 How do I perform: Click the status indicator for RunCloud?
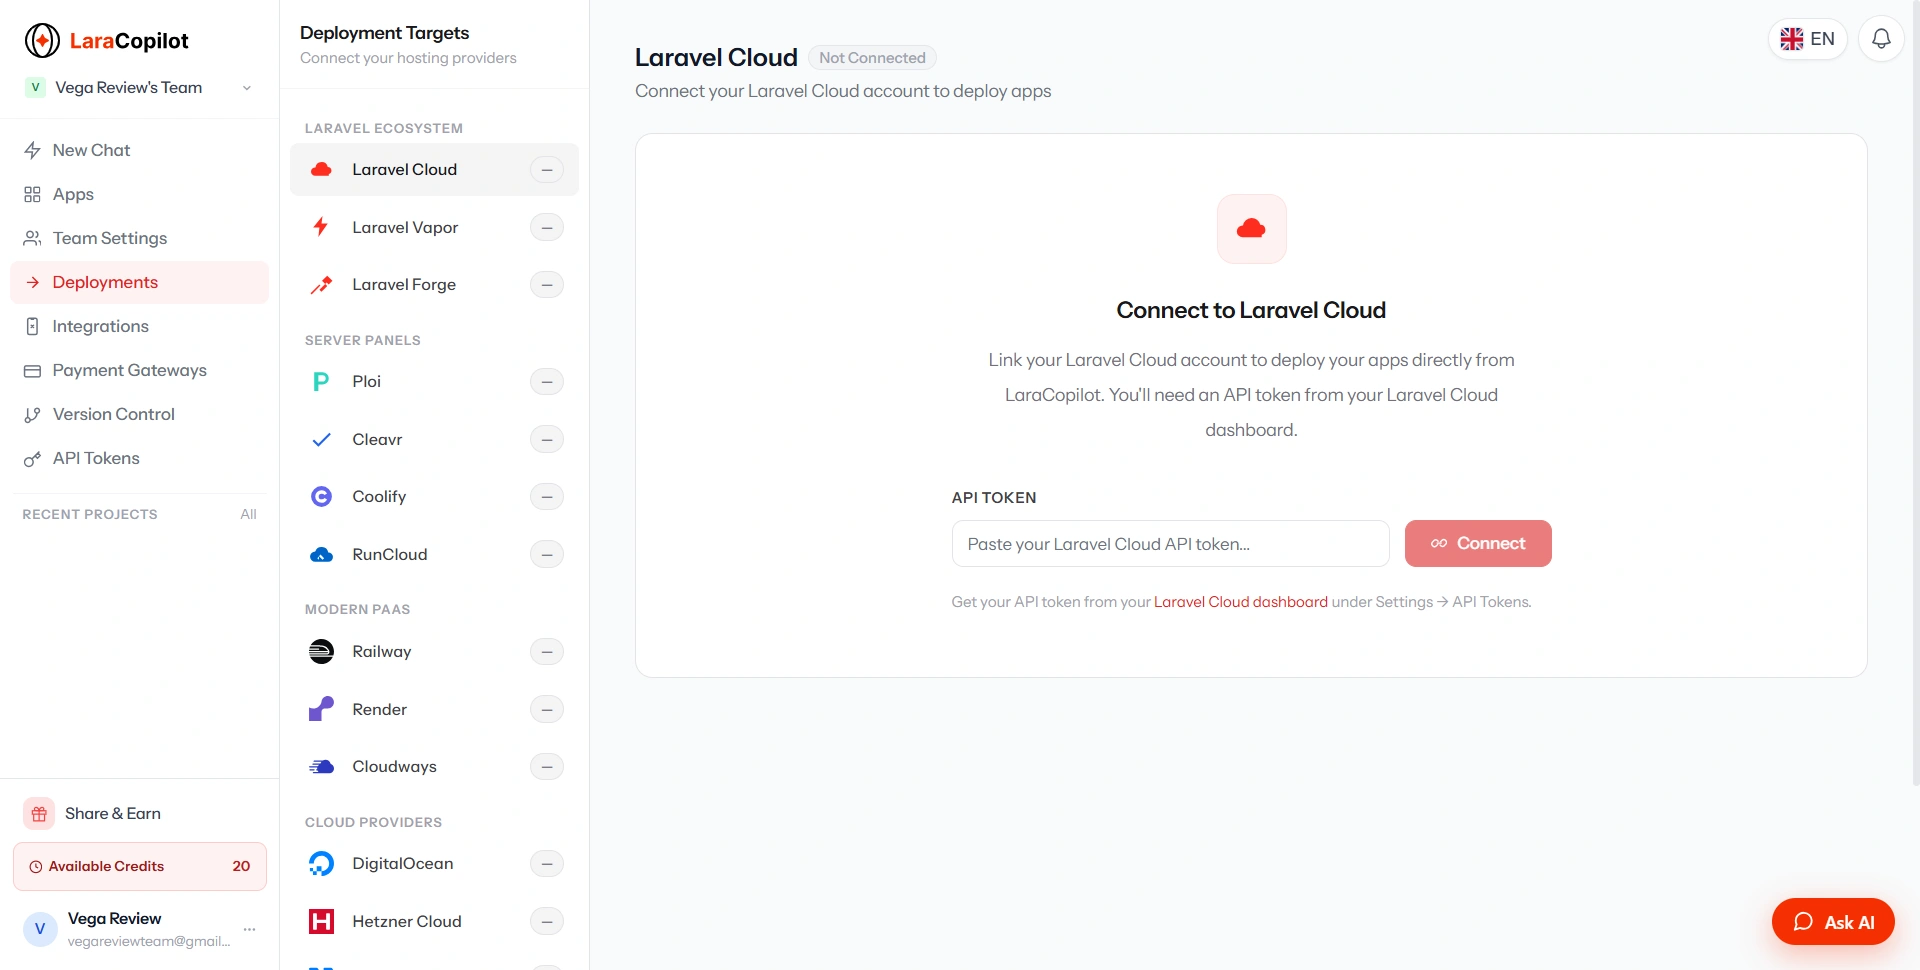547,555
